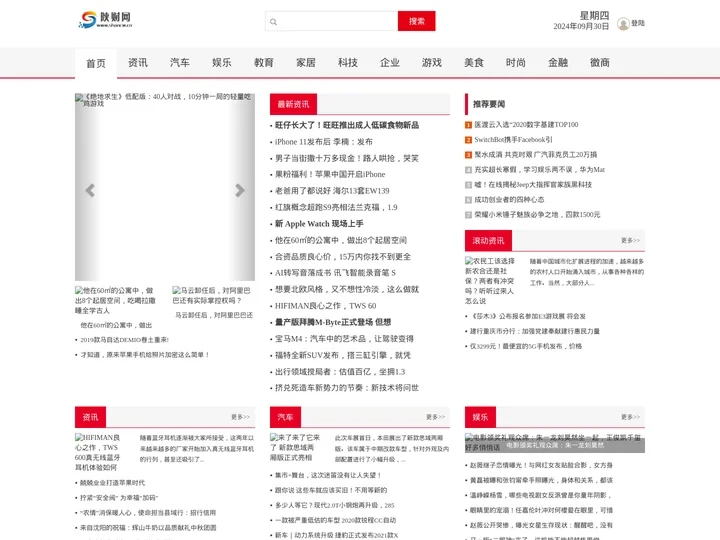
Task: Open the 教育 navigation tab
Action: point(264,62)
